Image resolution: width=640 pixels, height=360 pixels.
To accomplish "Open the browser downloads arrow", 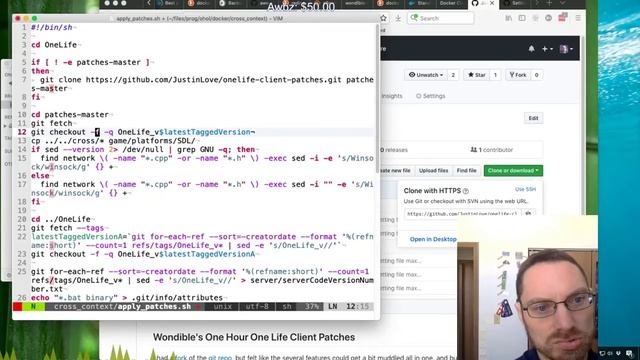I will click(398, 18).
